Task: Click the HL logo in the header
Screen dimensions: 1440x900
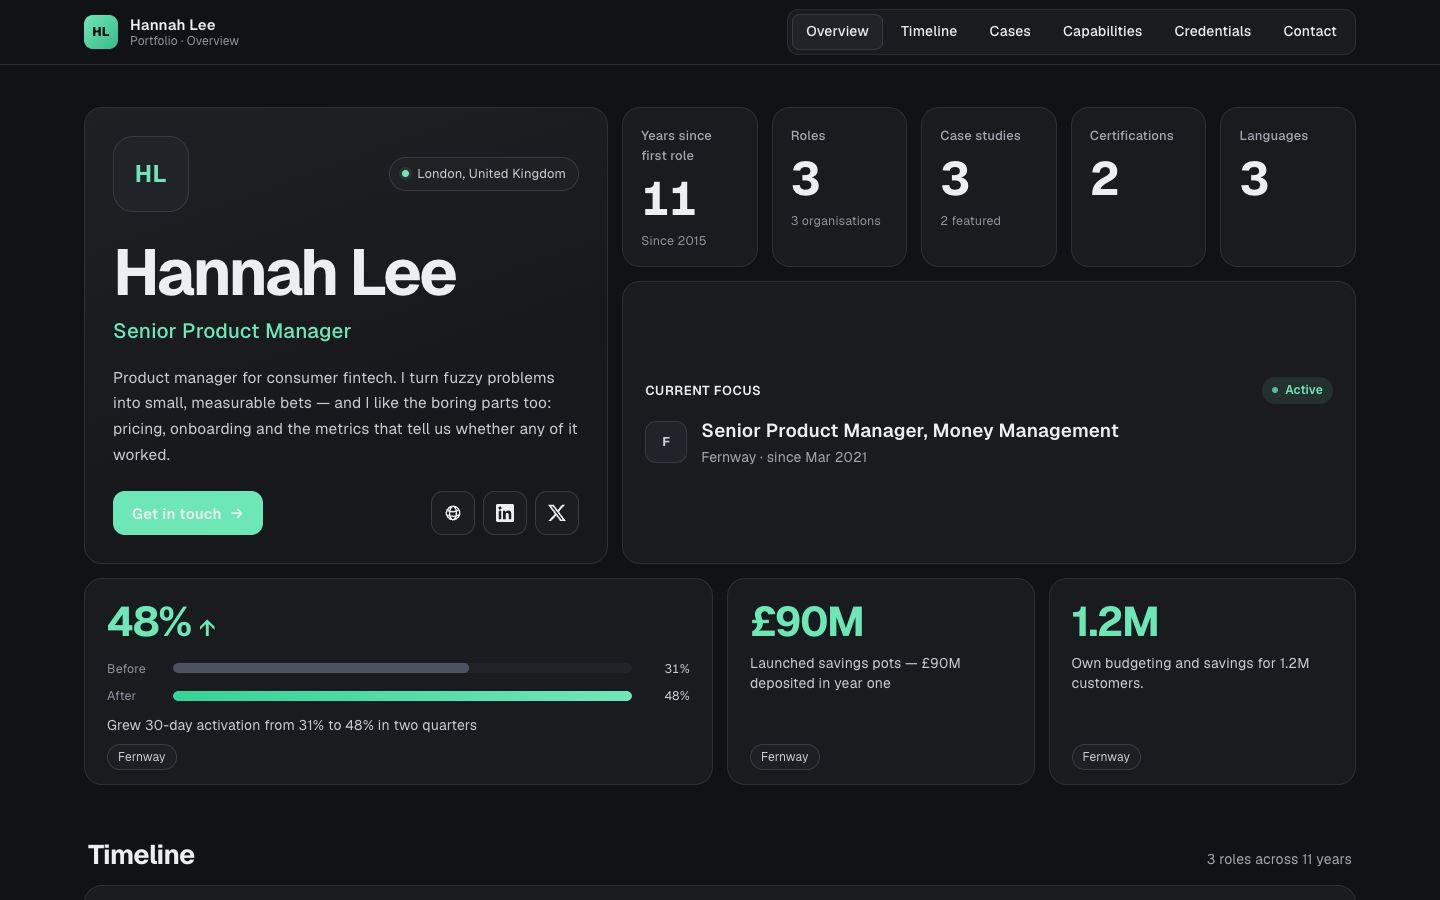Action: pos(101,32)
